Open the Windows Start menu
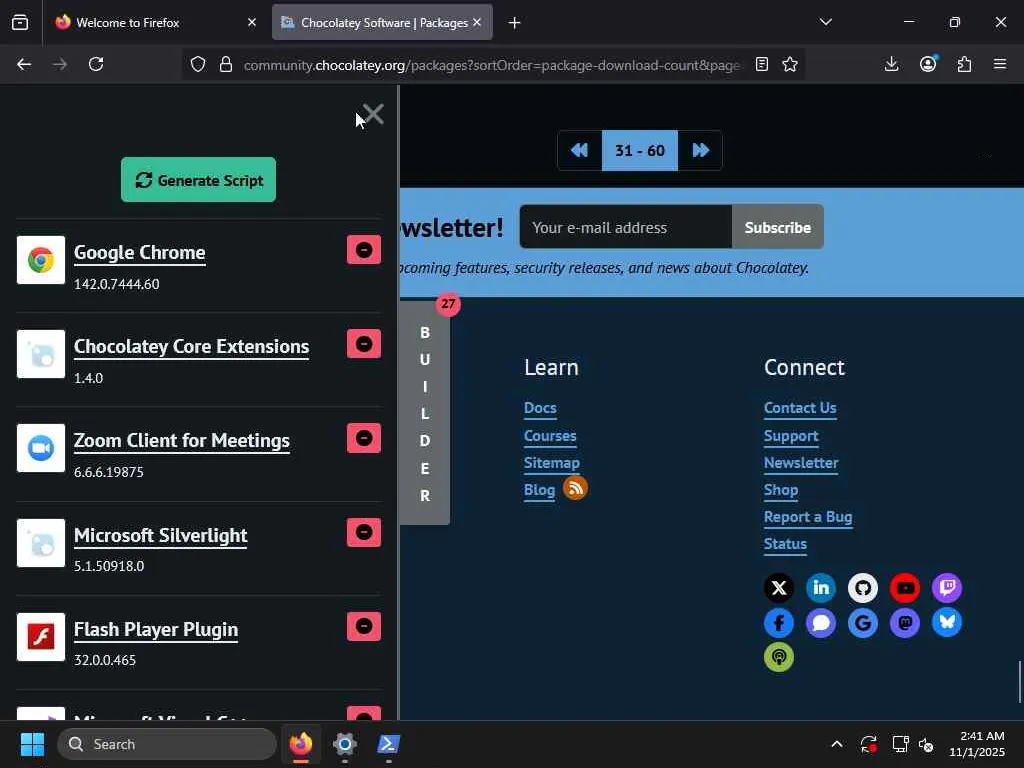Image resolution: width=1024 pixels, height=768 pixels. click(x=32, y=744)
